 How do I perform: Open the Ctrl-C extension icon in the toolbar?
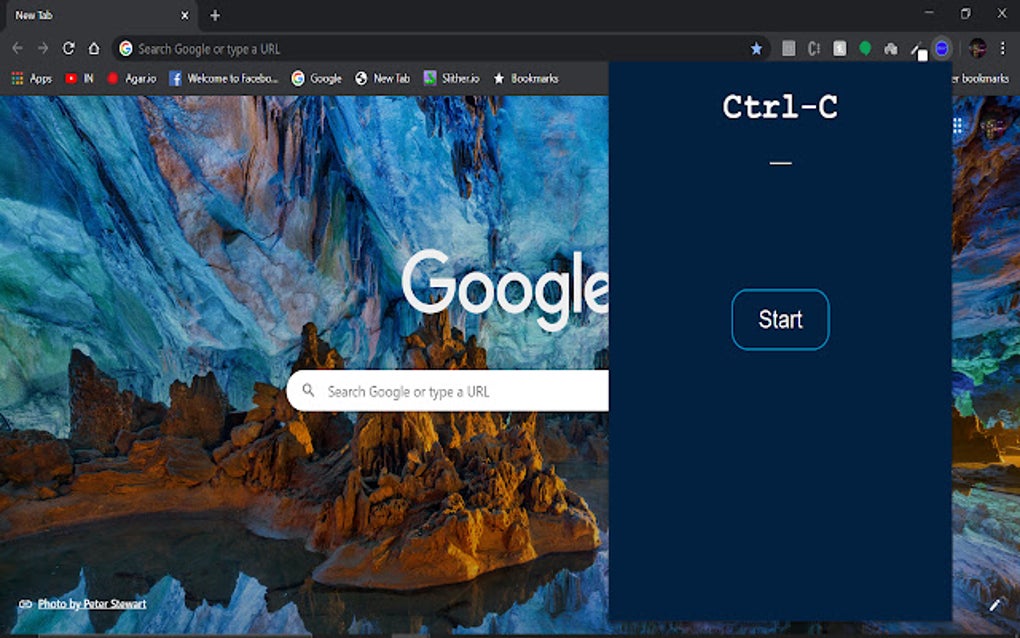(812, 48)
